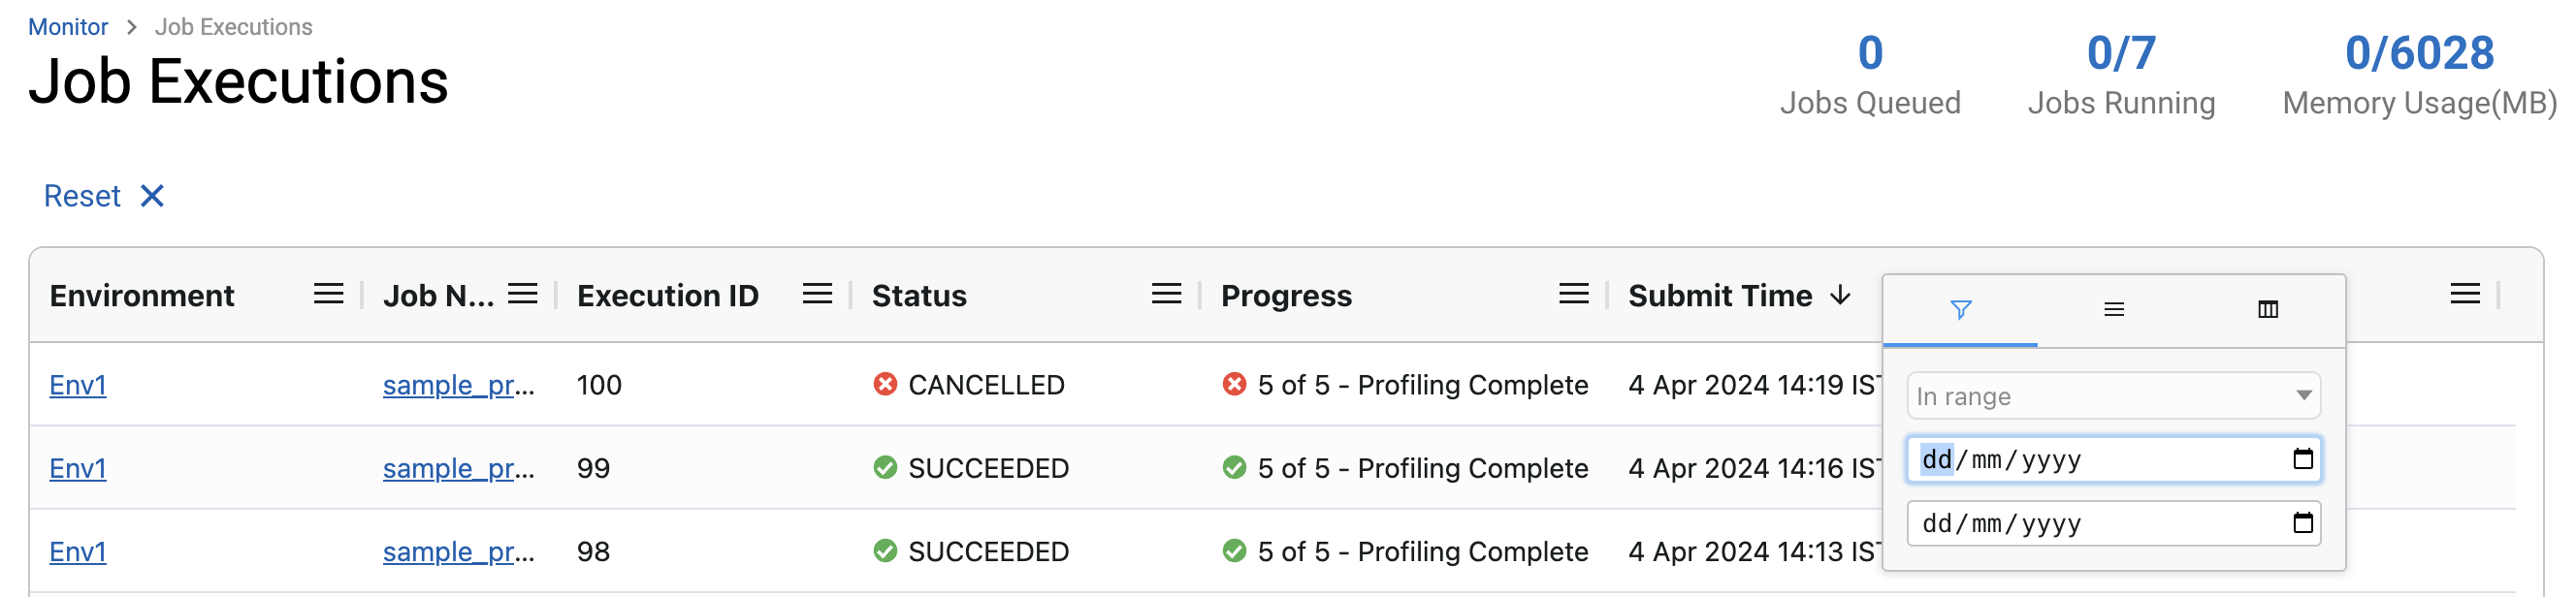Image resolution: width=2576 pixels, height=597 pixels.
Task: Go to the Monitor breadcrumb link
Action: tap(68, 27)
